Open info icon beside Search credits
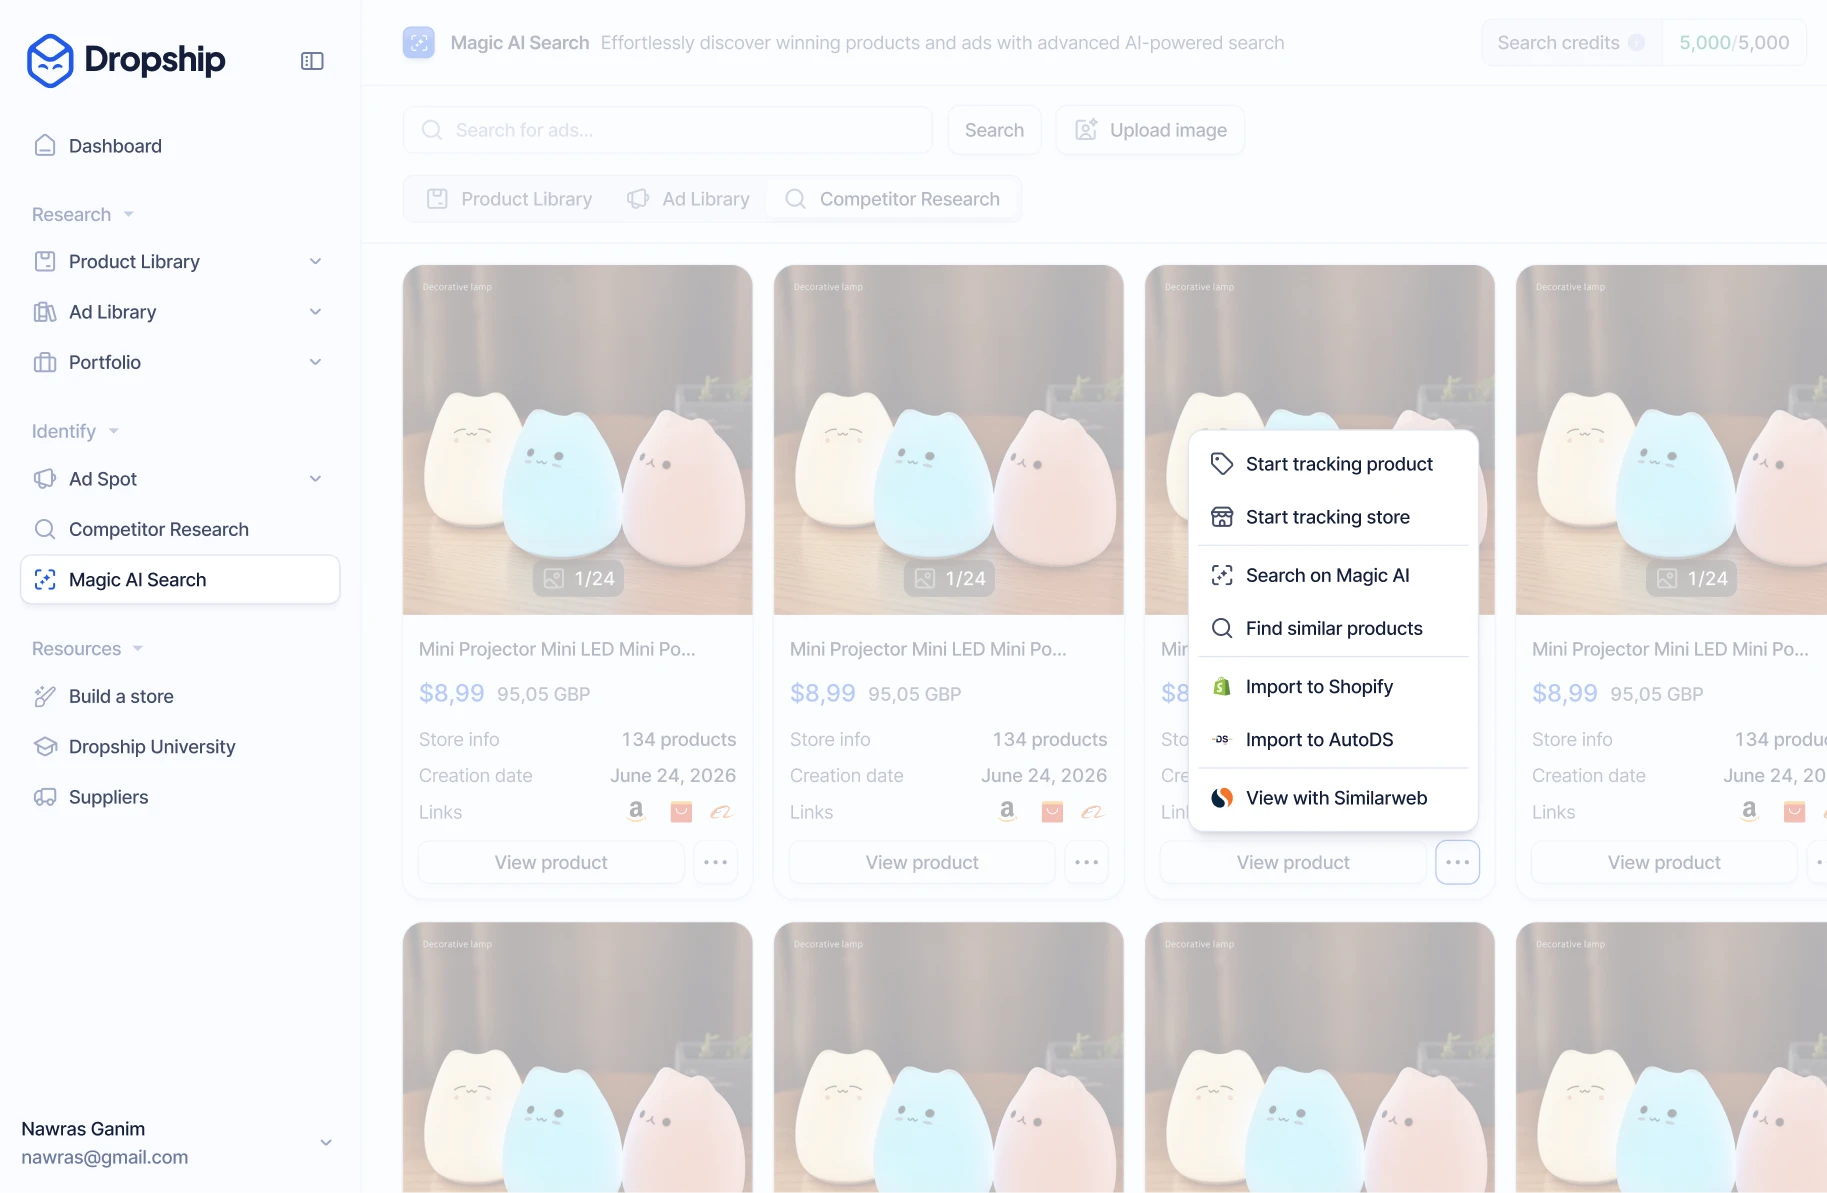Screen dimensions: 1827x1193 click(x=1636, y=43)
